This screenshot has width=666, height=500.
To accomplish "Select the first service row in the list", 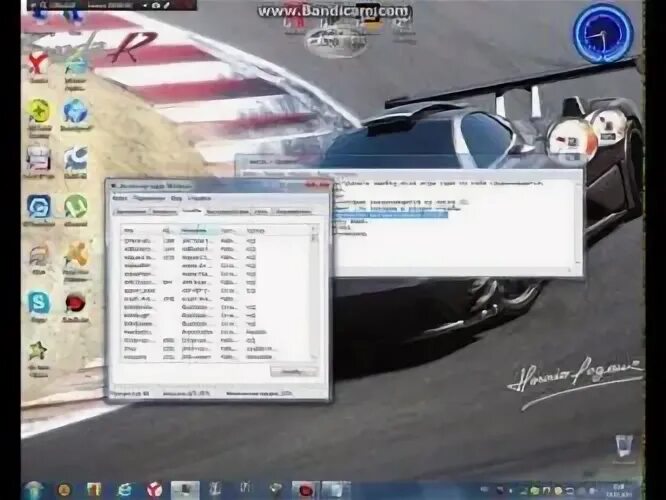I will tap(216, 241).
